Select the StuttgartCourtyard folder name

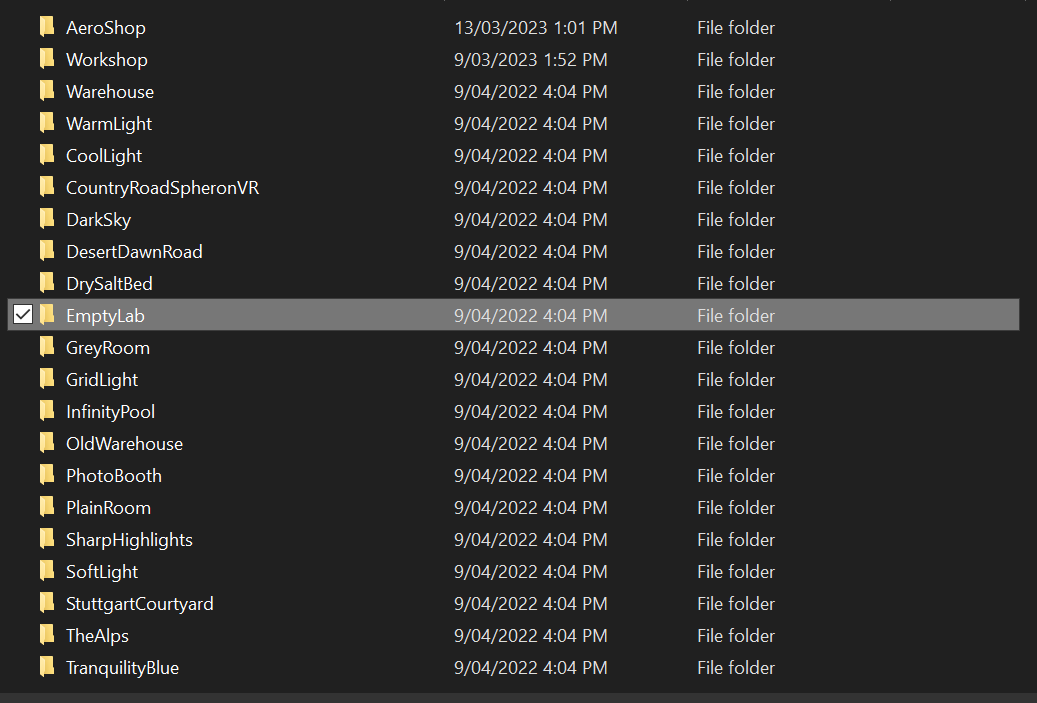click(x=139, y=603)
